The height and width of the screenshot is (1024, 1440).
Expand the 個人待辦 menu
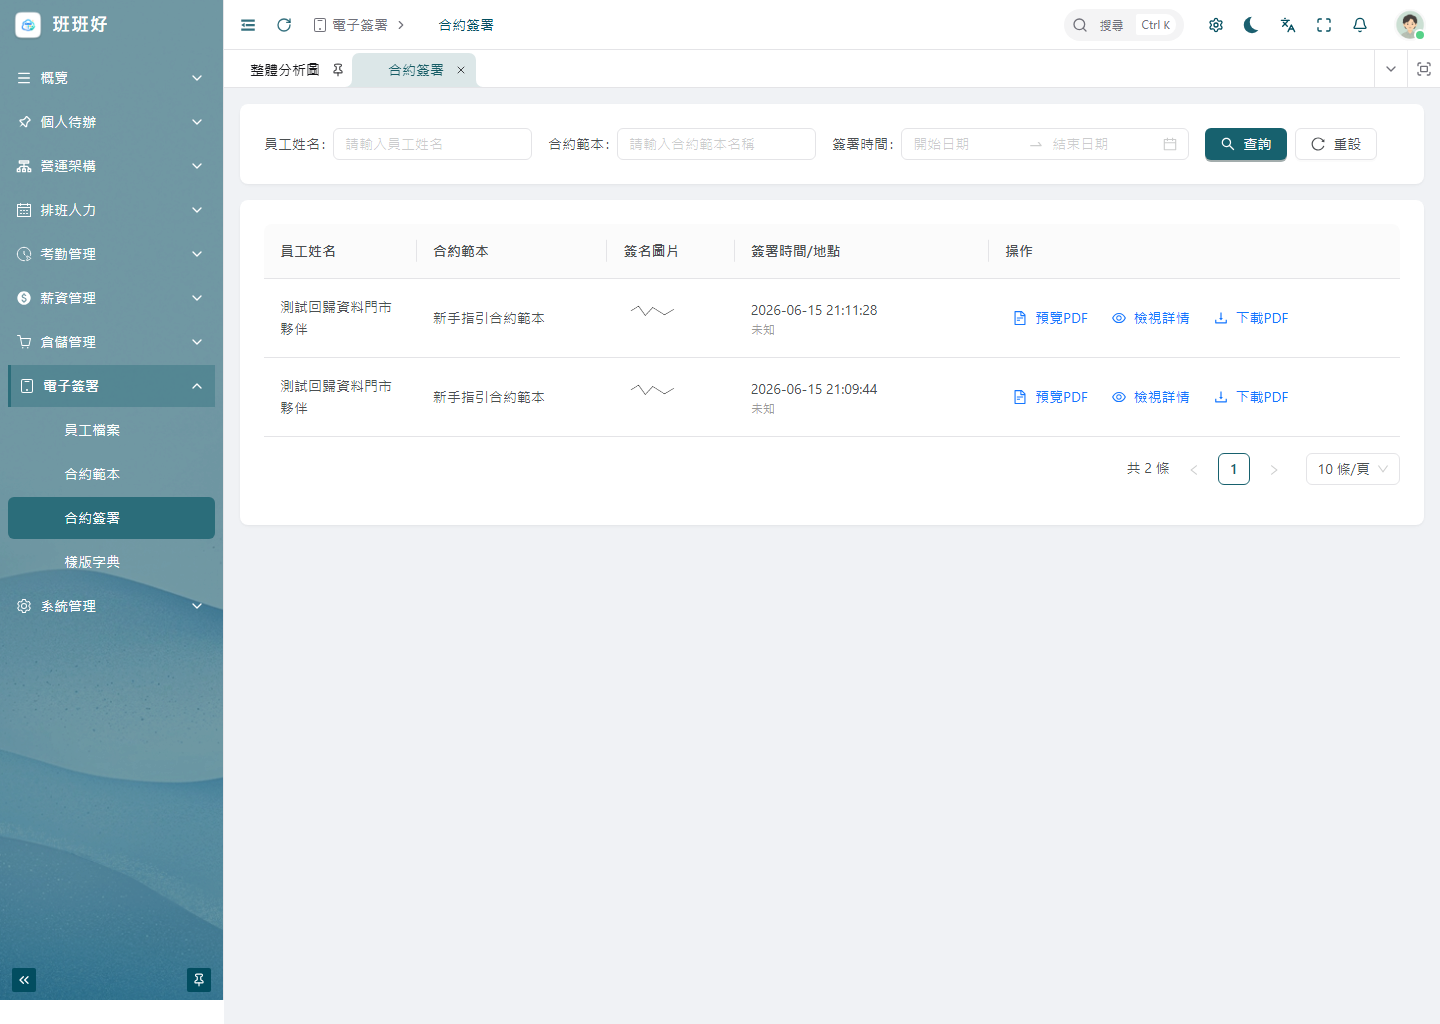point(111,122)
